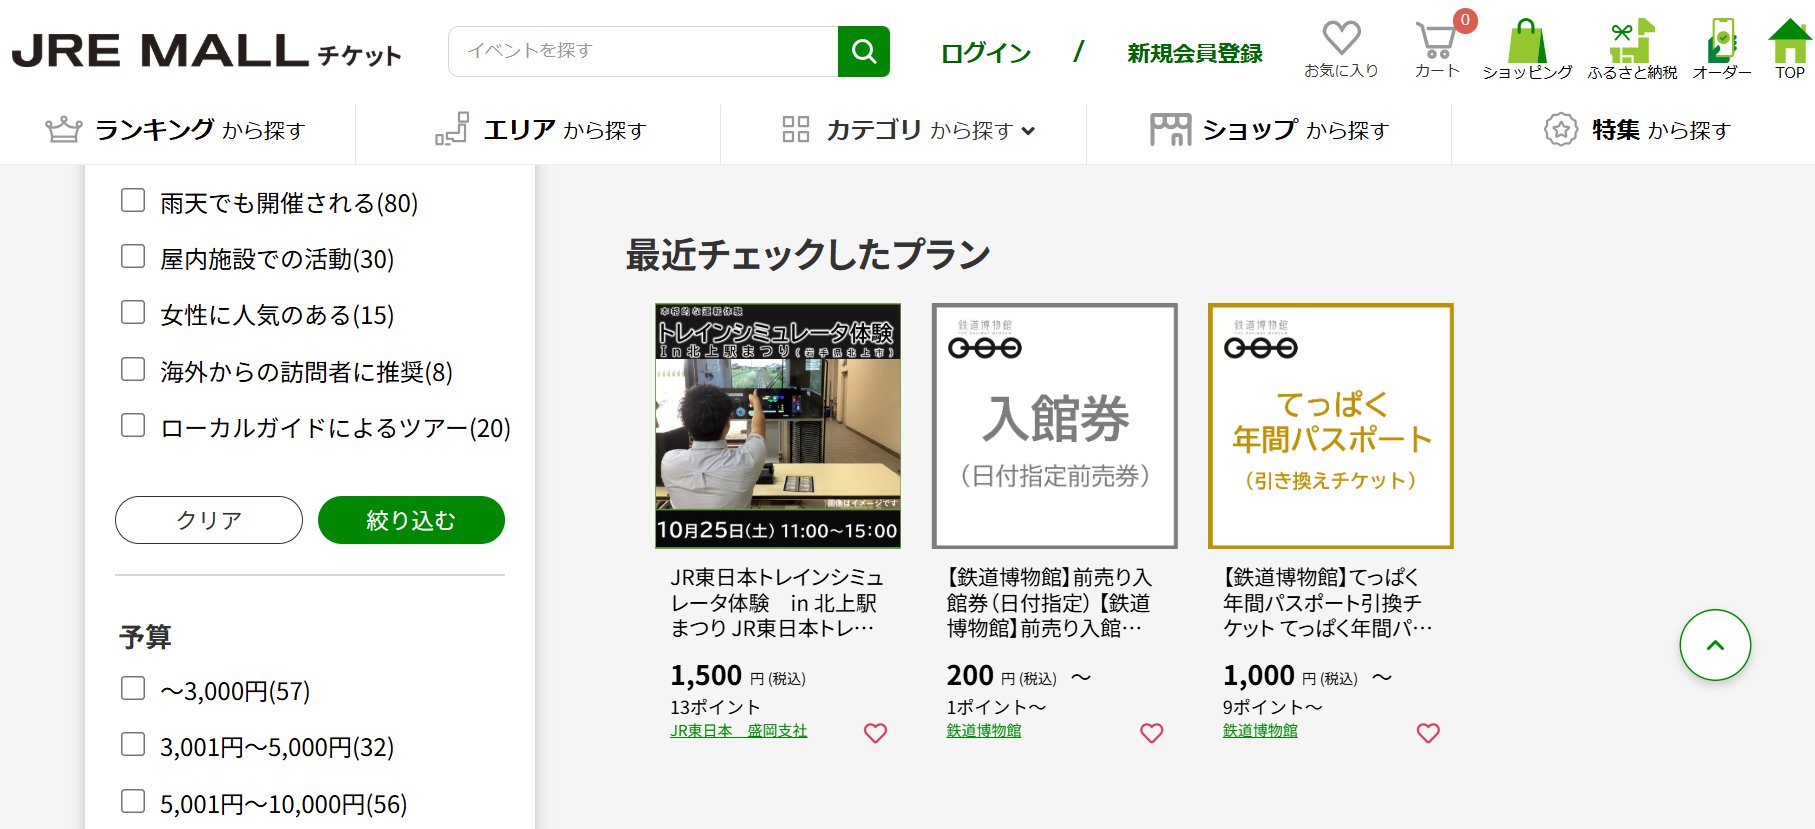Click the JRE MALL チケット logo
Image resolution: width=1815 pixels, height=829 pixels.
pyautogui.click(x=207, y=51)
